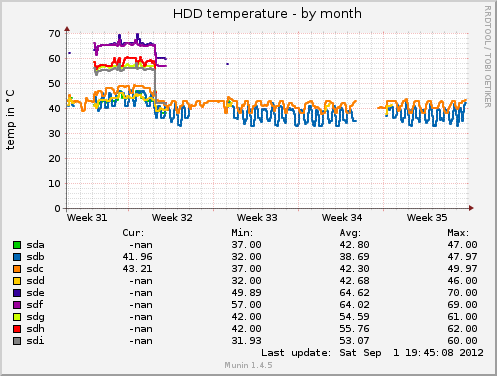Click the orange sdc legend swatch
The width and height of the screenshot is (497, 376).
pyautogui.click(x=17, y=269)
